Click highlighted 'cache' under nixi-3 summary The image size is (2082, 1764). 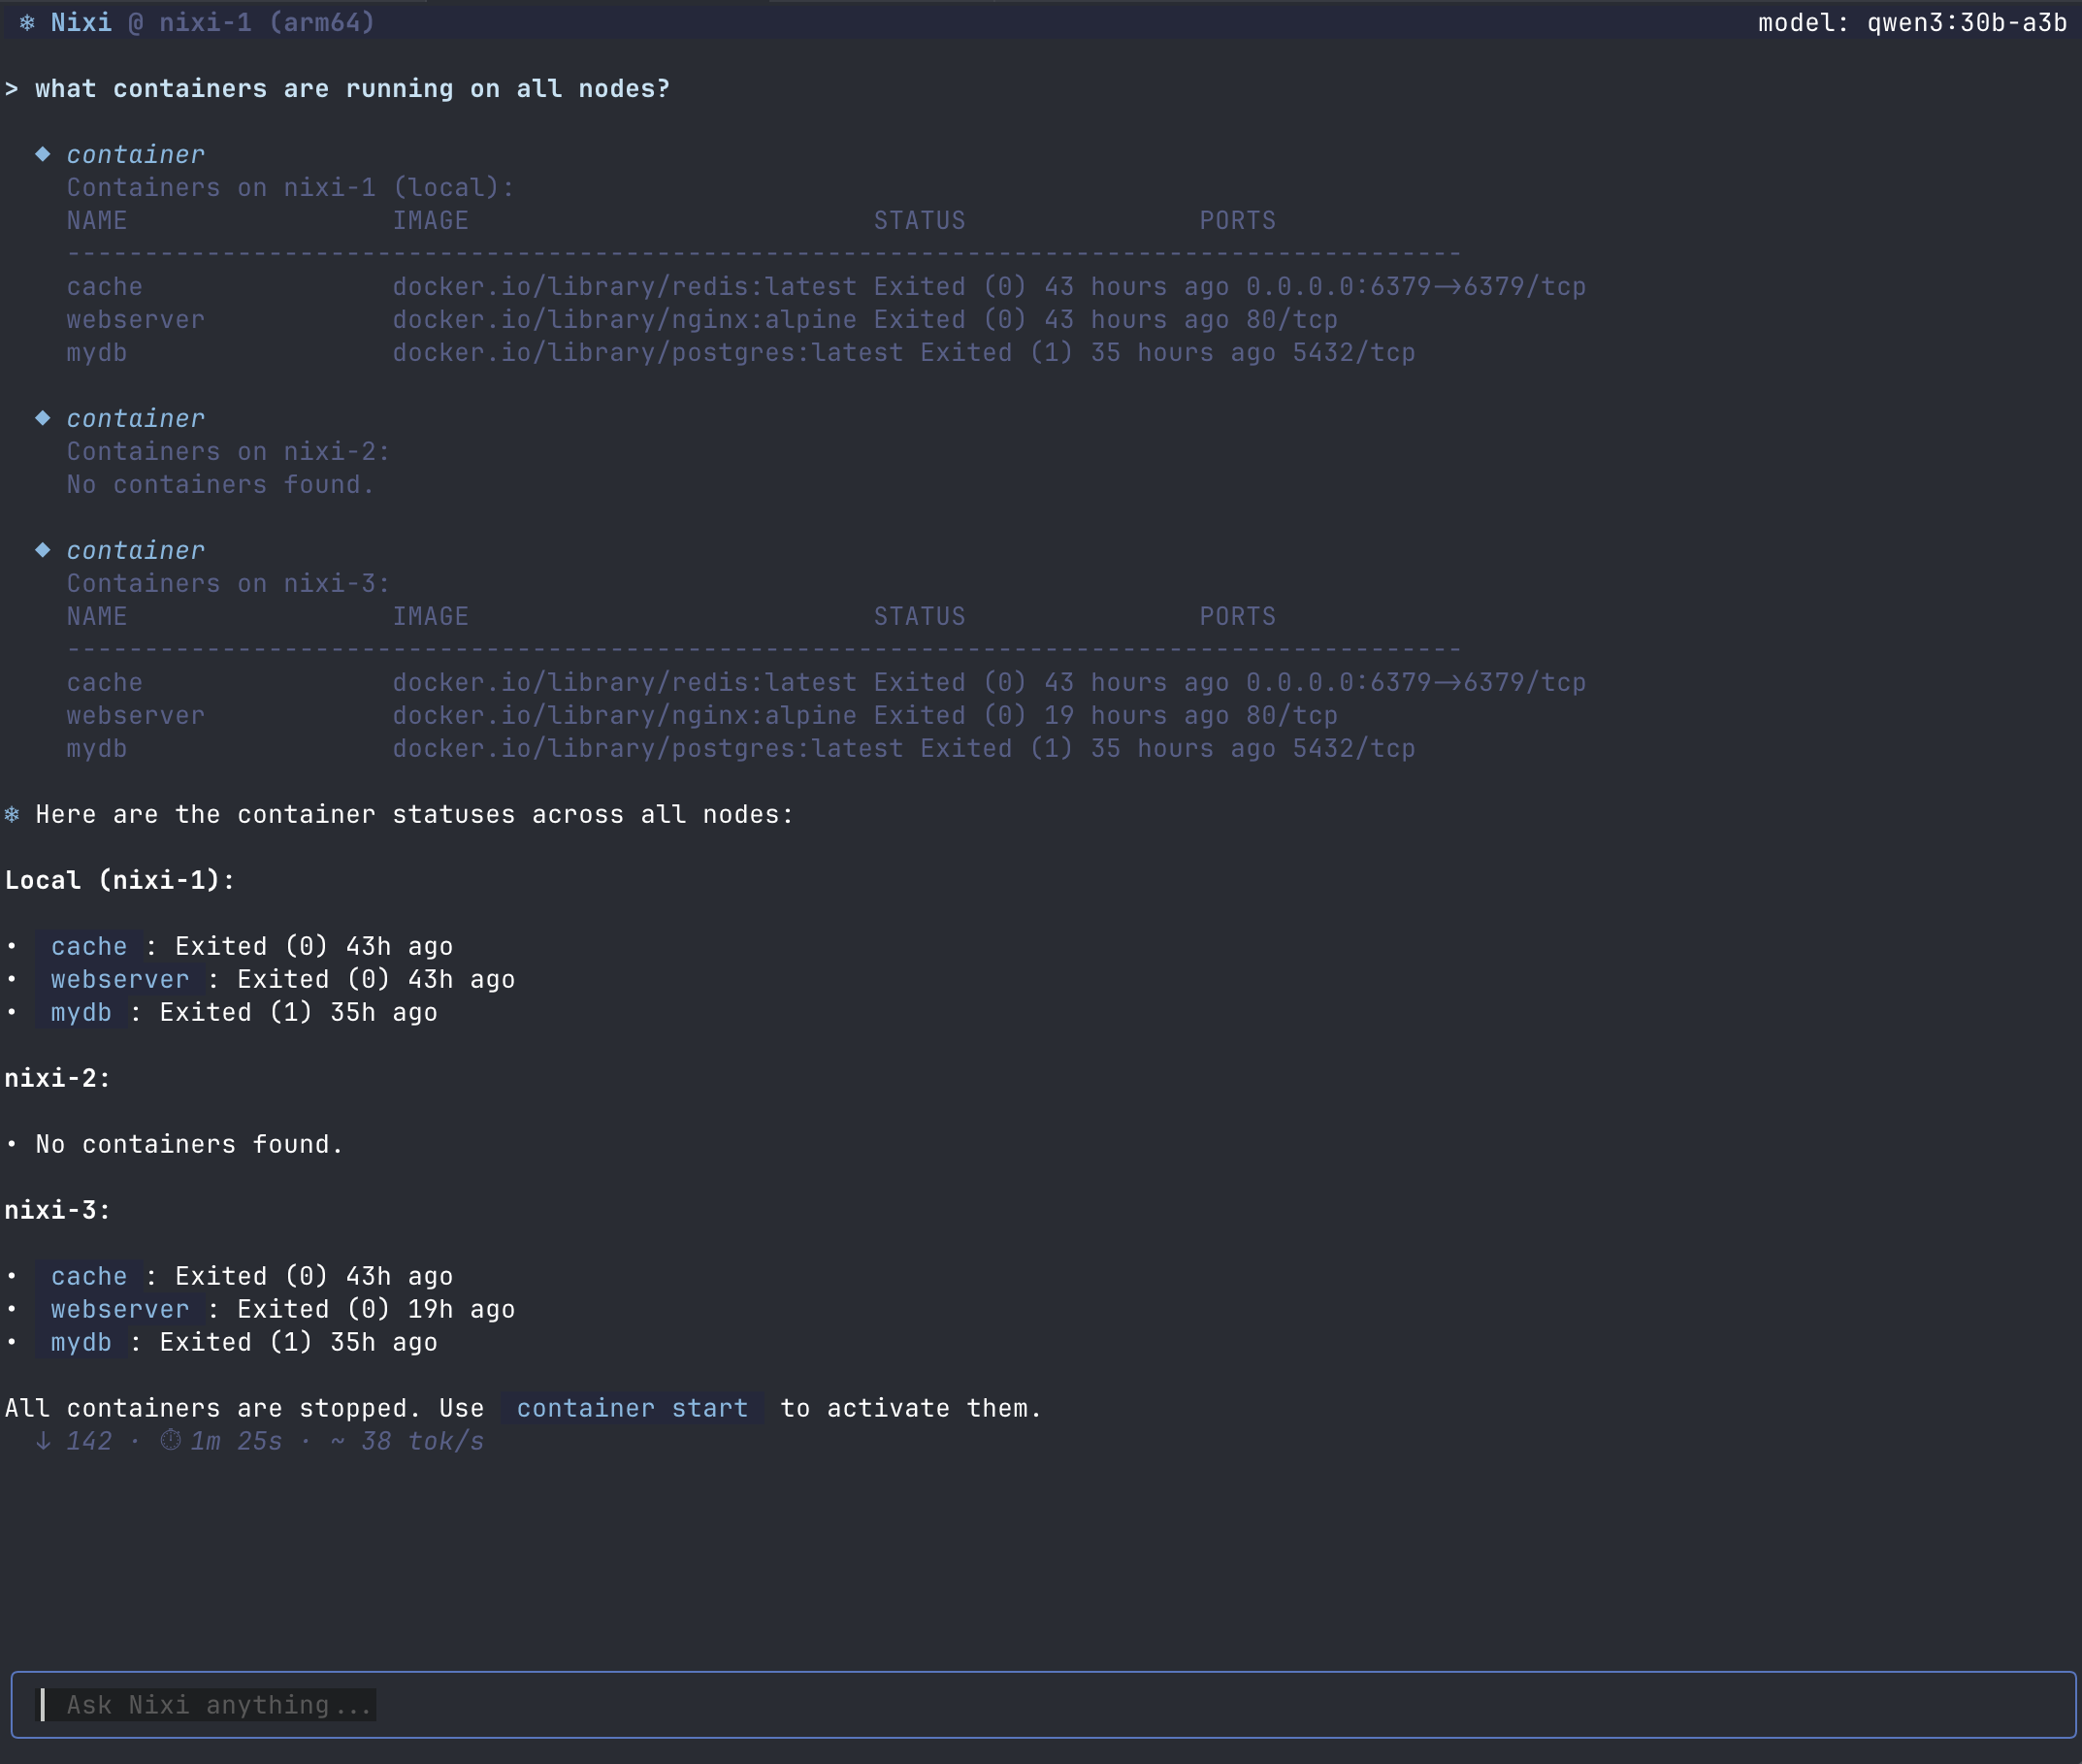89,1276
